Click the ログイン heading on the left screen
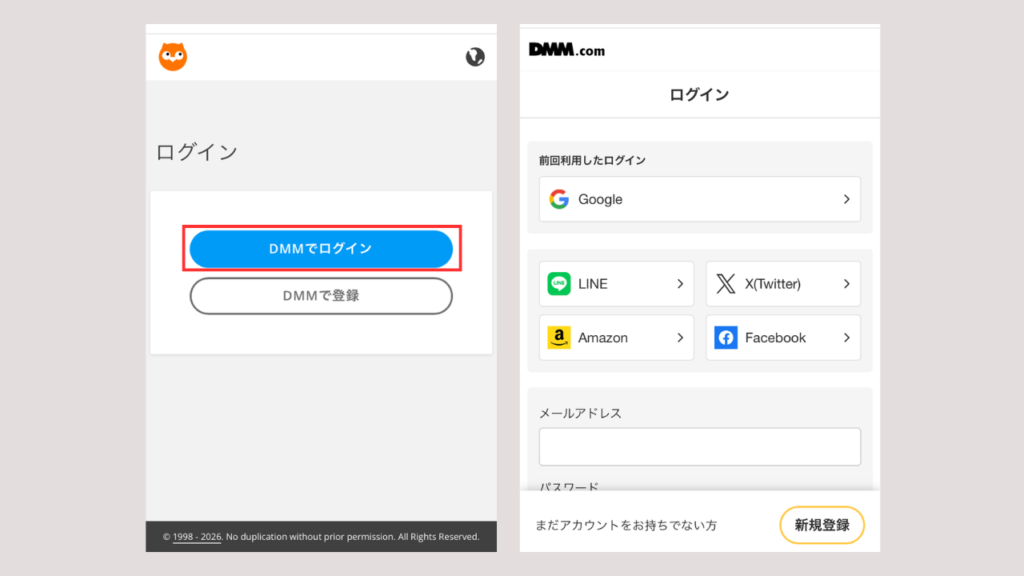 [197, 152]
